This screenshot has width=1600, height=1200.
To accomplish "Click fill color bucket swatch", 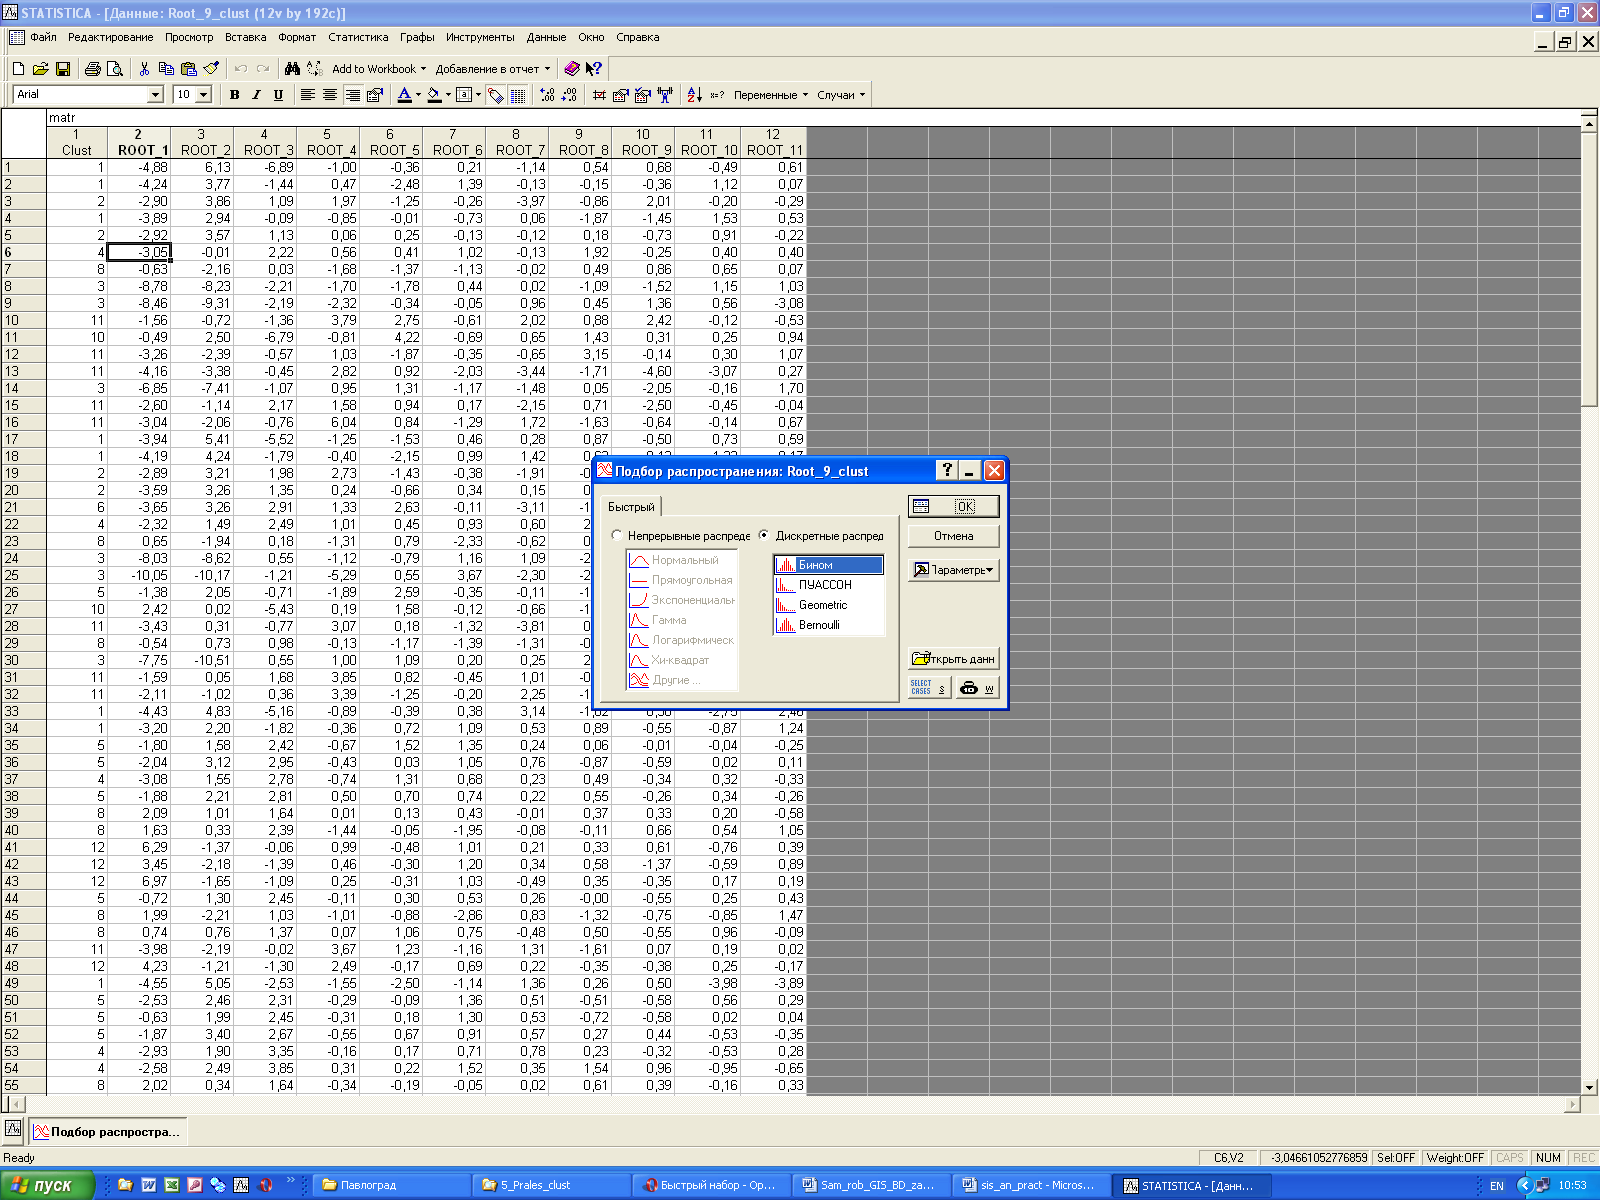I will tap(434, 95).
